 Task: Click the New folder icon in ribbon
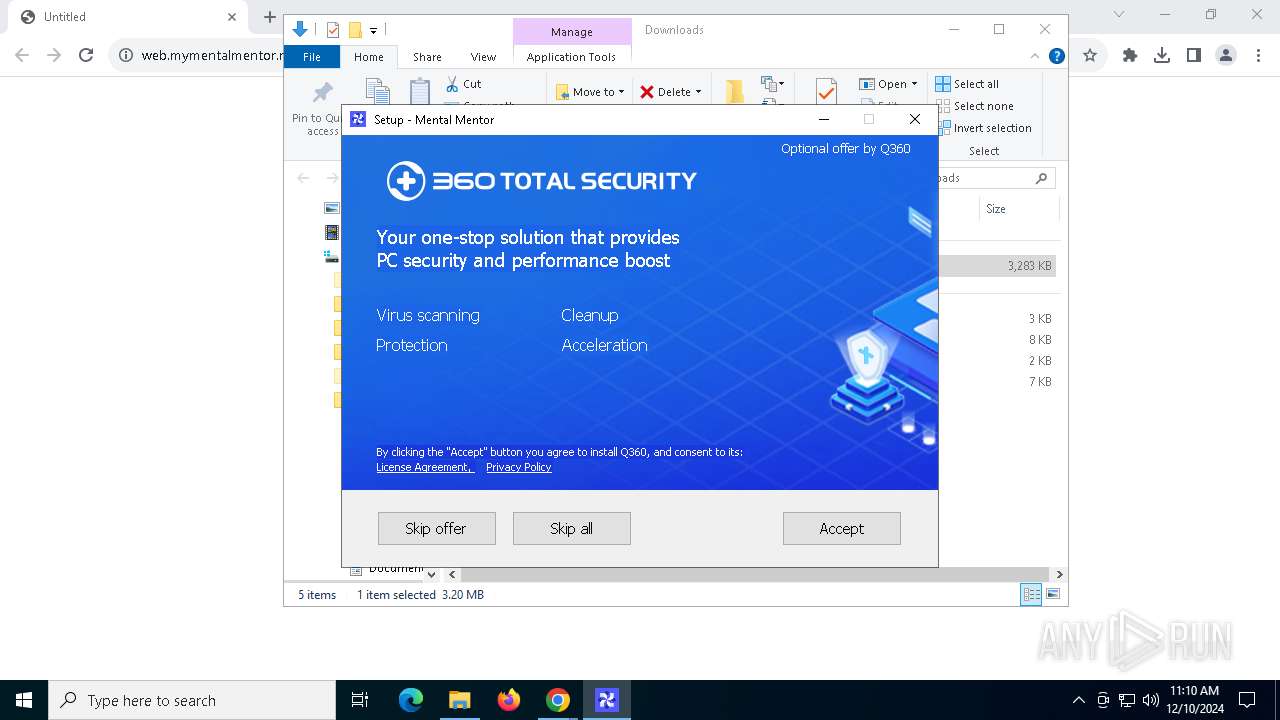735,92
